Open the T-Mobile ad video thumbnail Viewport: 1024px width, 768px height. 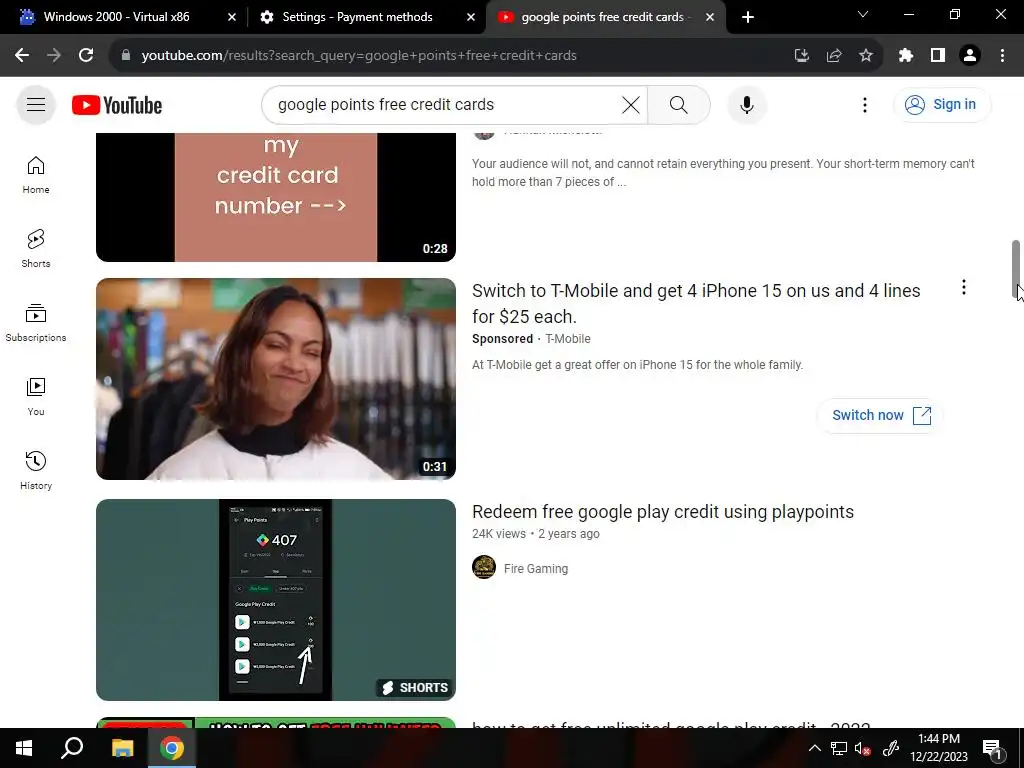pos(276,379)
